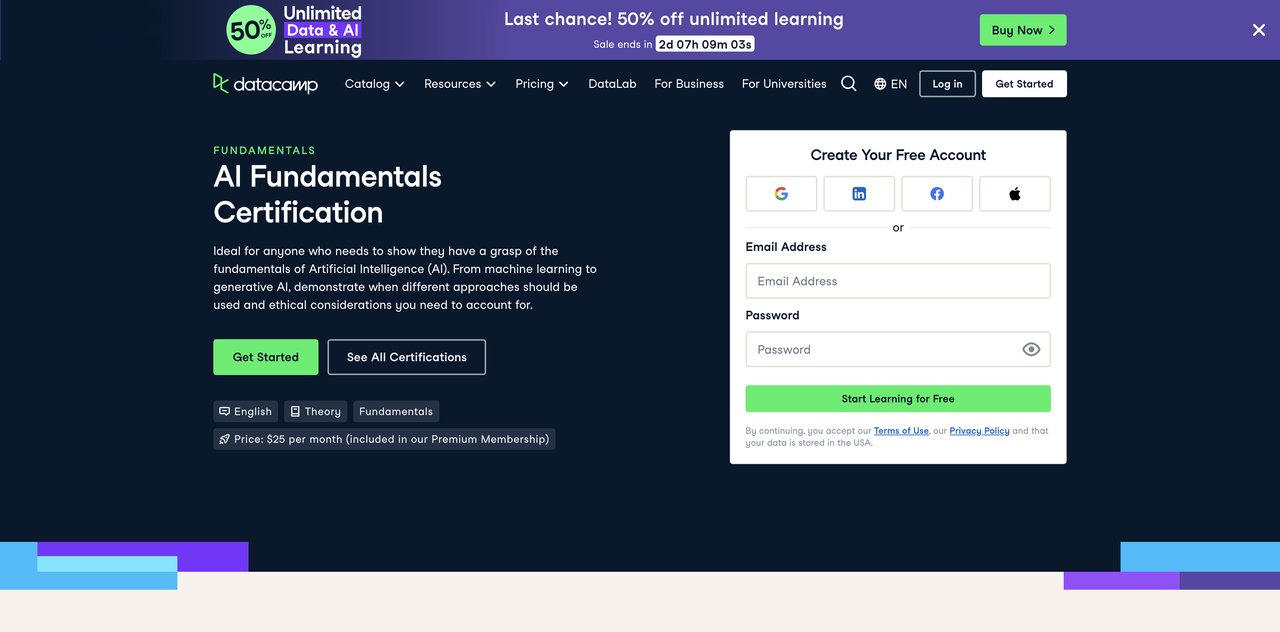Click the Buy Now button

(x=1023, y=30)
